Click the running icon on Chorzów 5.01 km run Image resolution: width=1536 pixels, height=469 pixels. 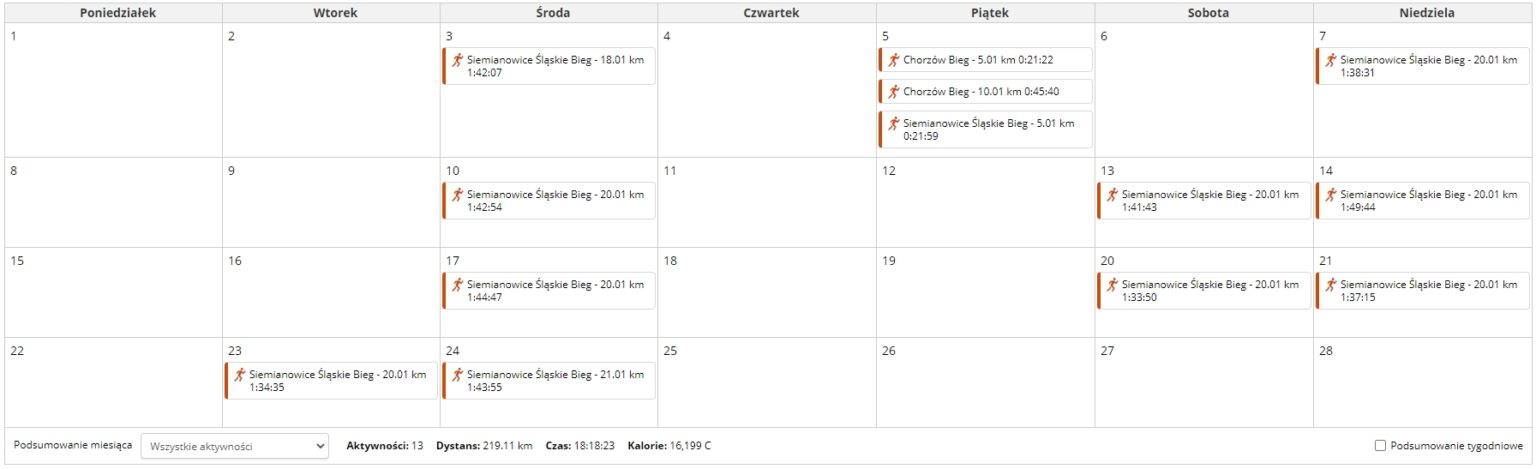(893, 60)
